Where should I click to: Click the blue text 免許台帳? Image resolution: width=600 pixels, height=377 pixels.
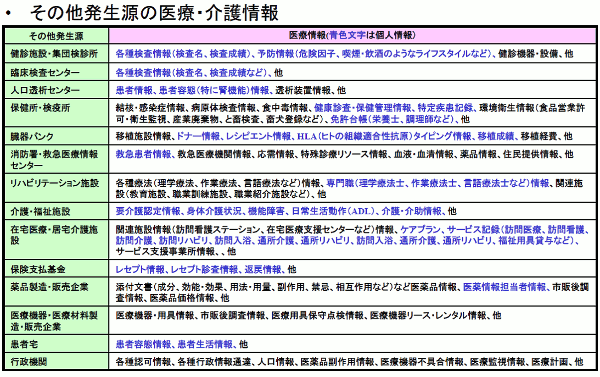pyautogui.click(x=348, y=119)
